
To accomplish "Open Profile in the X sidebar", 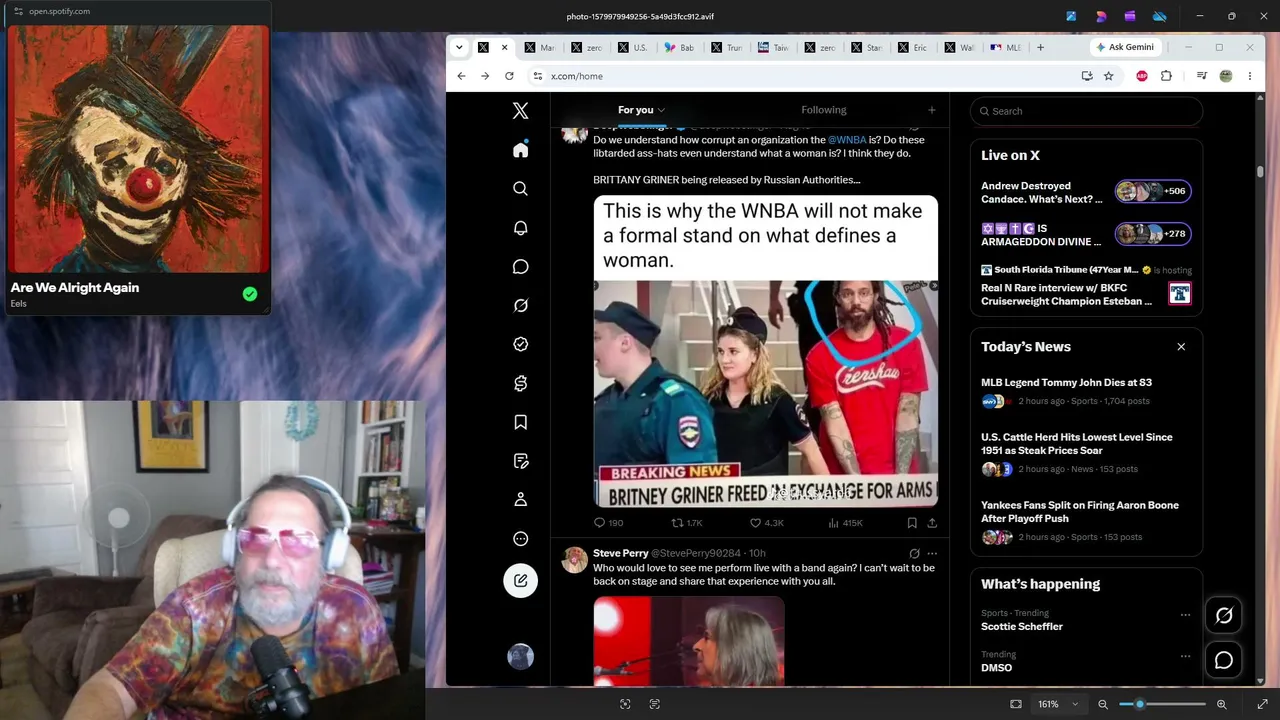I will 520,500.
